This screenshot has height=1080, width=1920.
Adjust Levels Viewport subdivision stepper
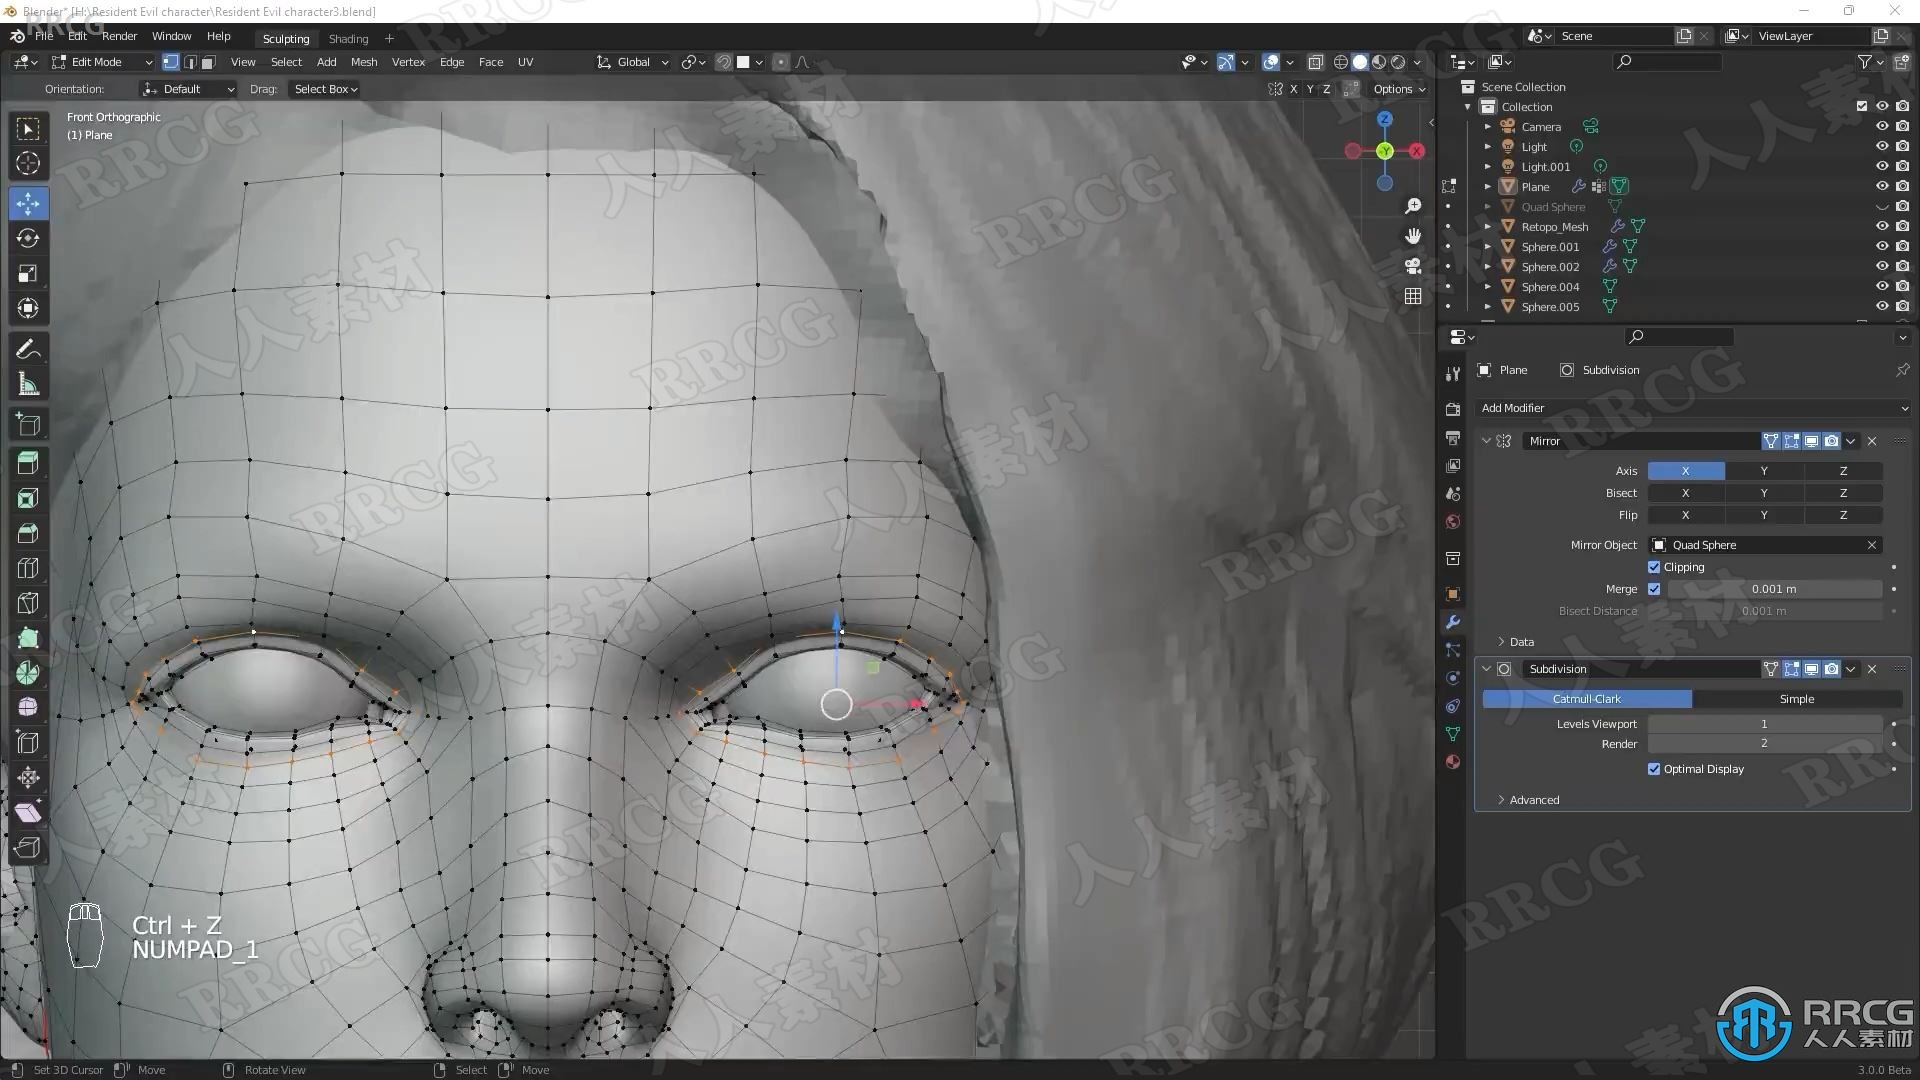coord(1764,723)
